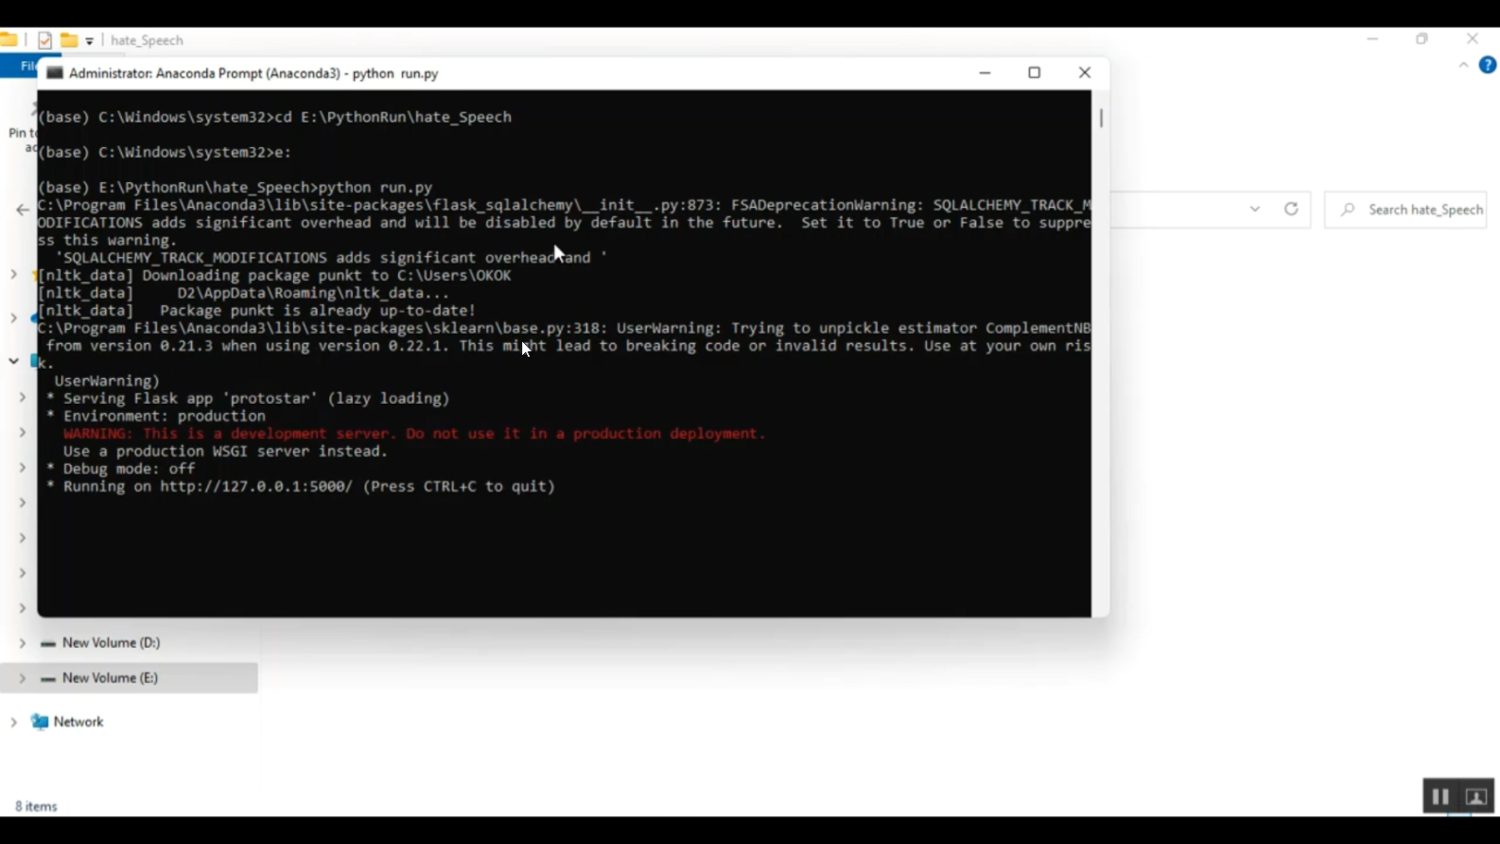Click 'Package punkt is already up-to-date!' line
Screen dimensions: 1500x844
(x=318, y=311)
